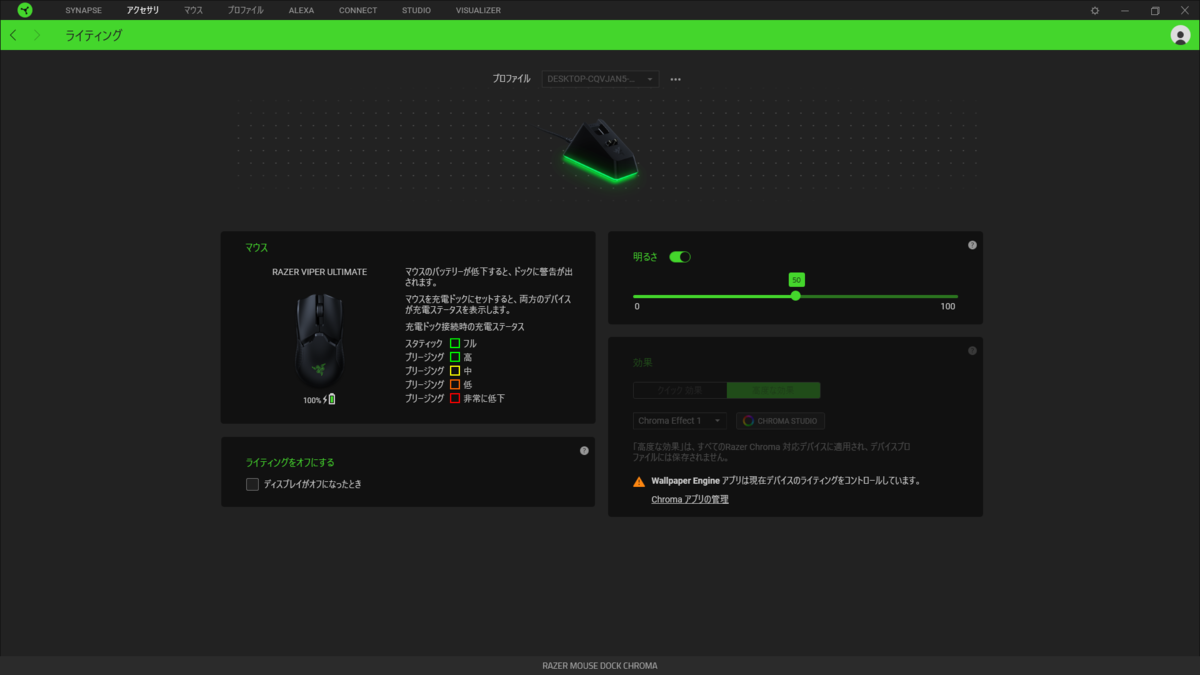1200x675 pixels.
Task: Click the green 高 high-charge color swatch
Action: 455,357
